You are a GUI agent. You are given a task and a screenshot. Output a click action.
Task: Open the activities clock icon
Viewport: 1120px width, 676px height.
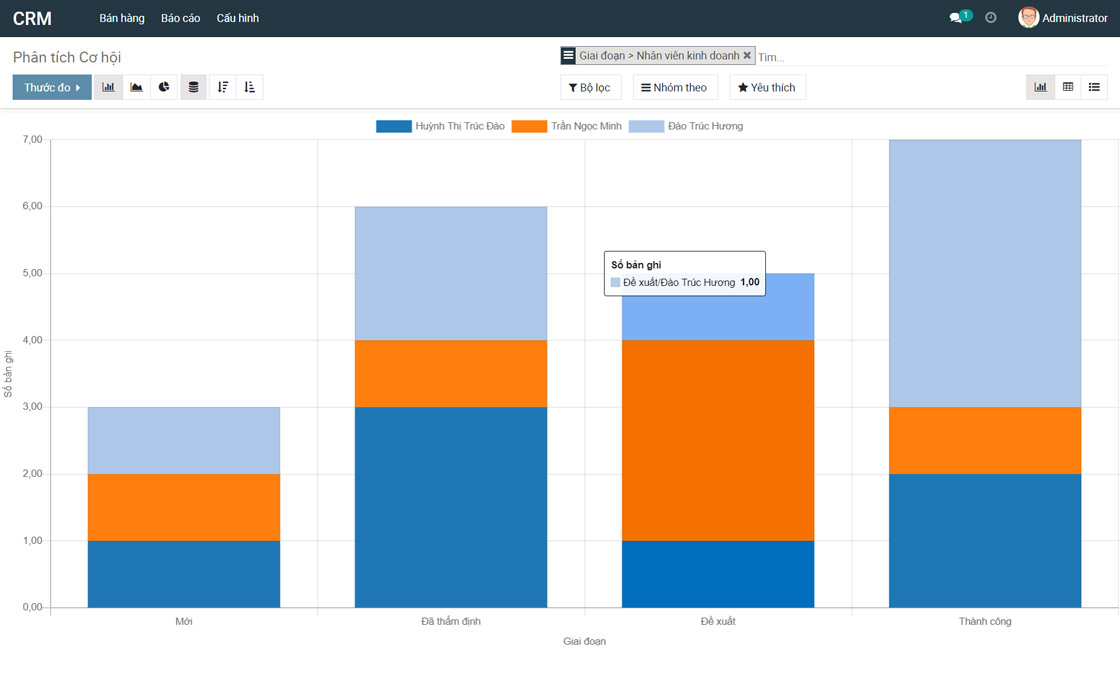[991, 18]
